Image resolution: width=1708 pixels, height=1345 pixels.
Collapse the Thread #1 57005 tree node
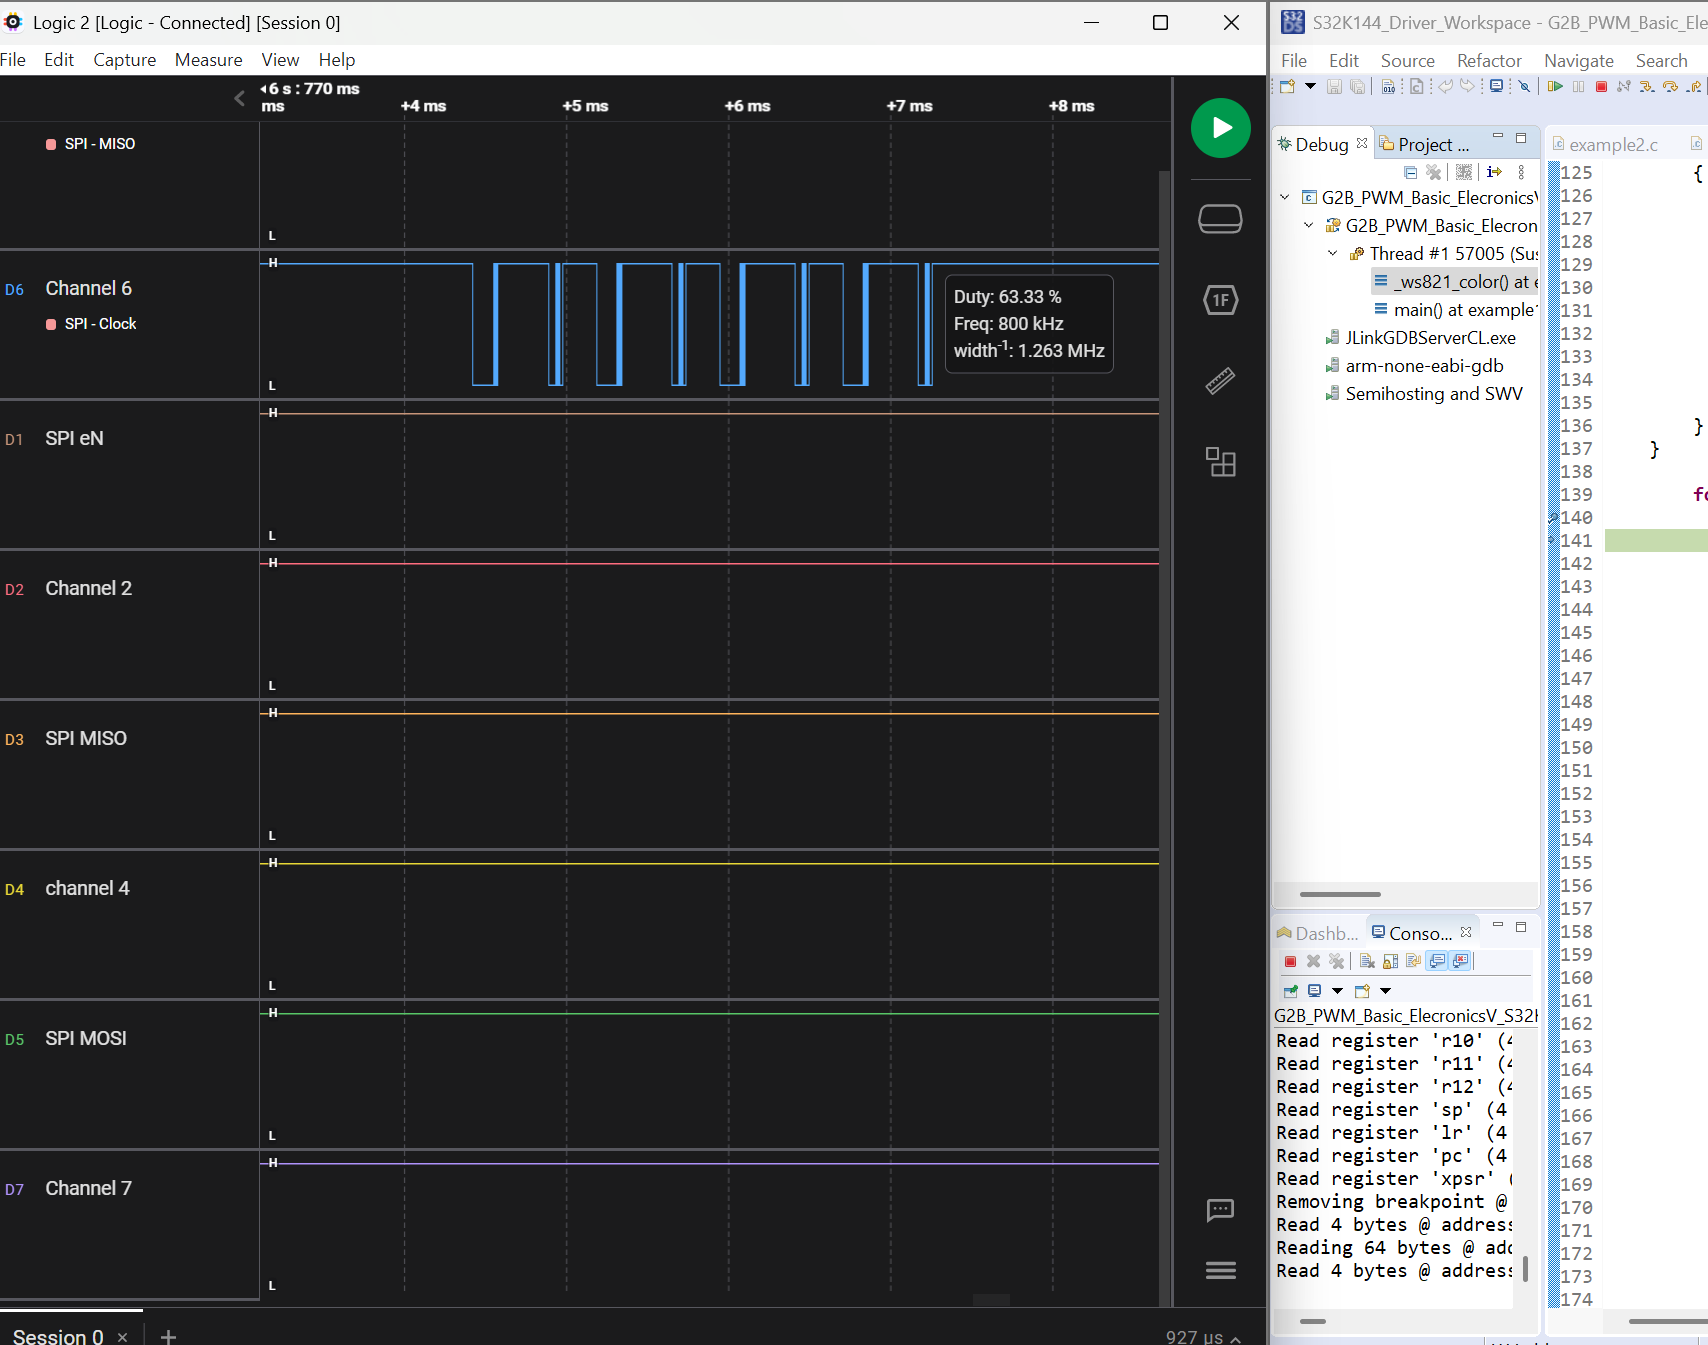1332,254
